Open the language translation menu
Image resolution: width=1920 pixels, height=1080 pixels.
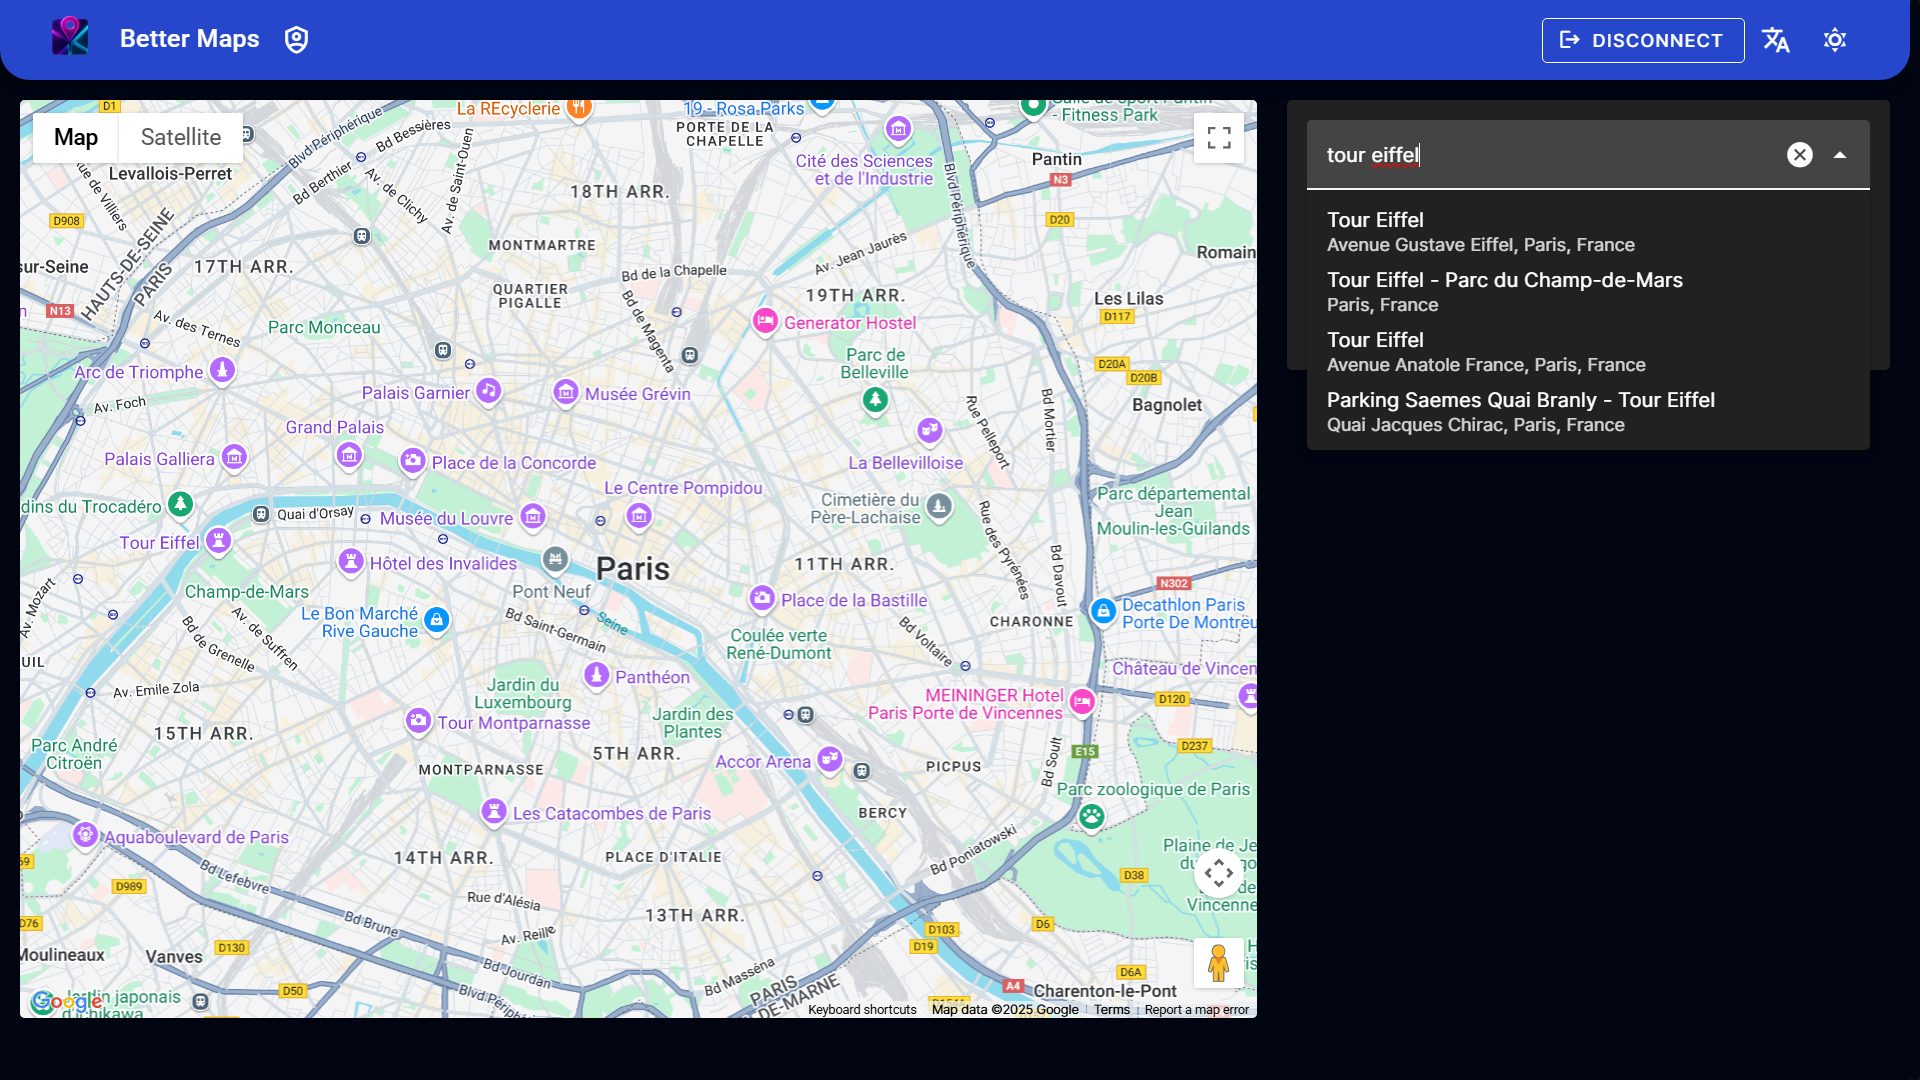(x=1776, y=40)
